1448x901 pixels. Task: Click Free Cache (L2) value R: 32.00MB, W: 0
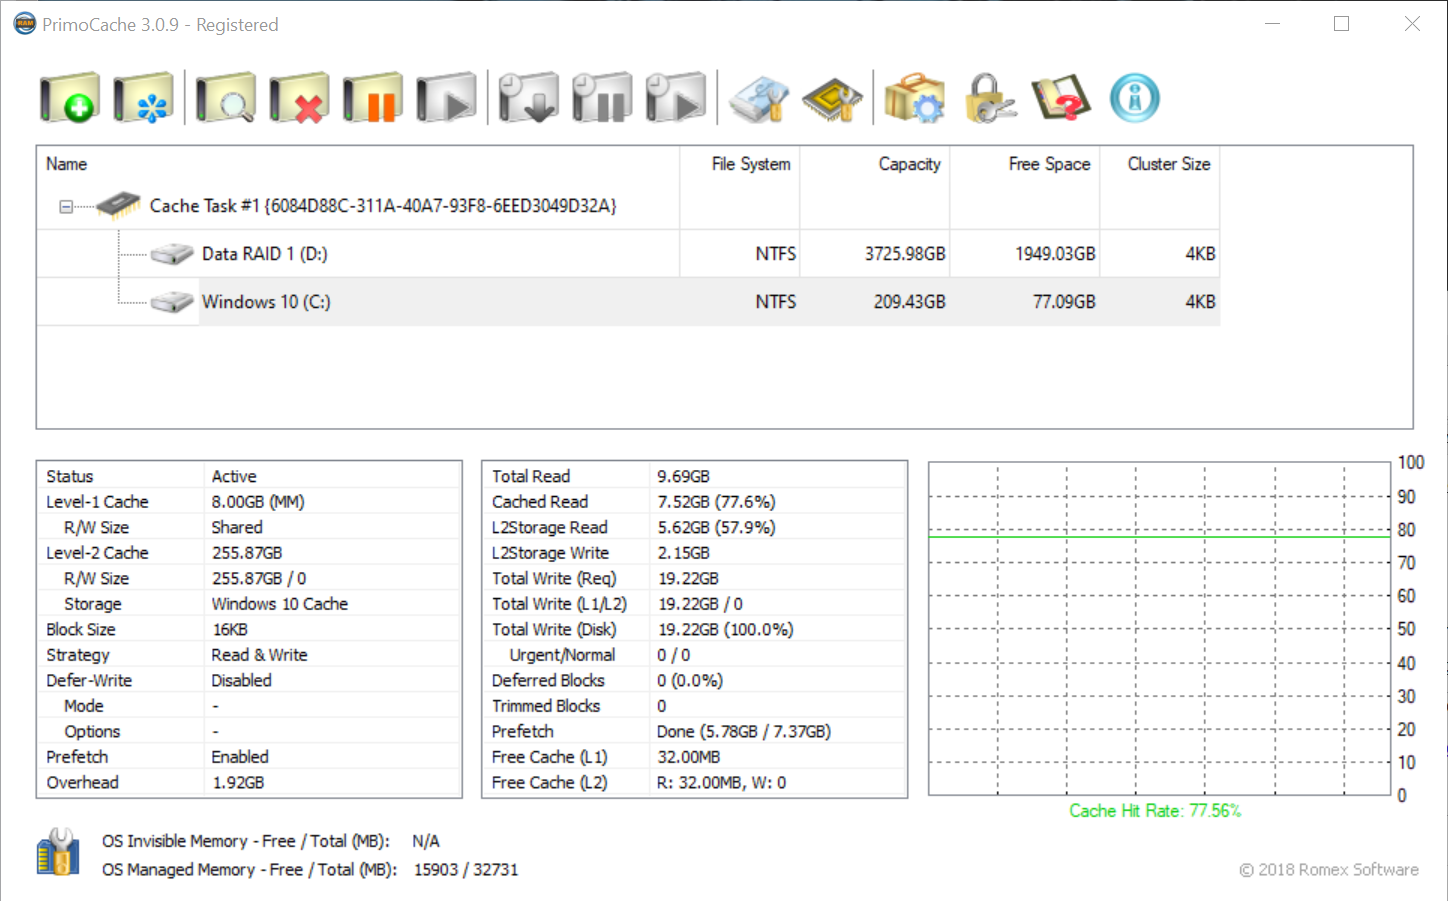pyautogui.click(x=721, y=783)
